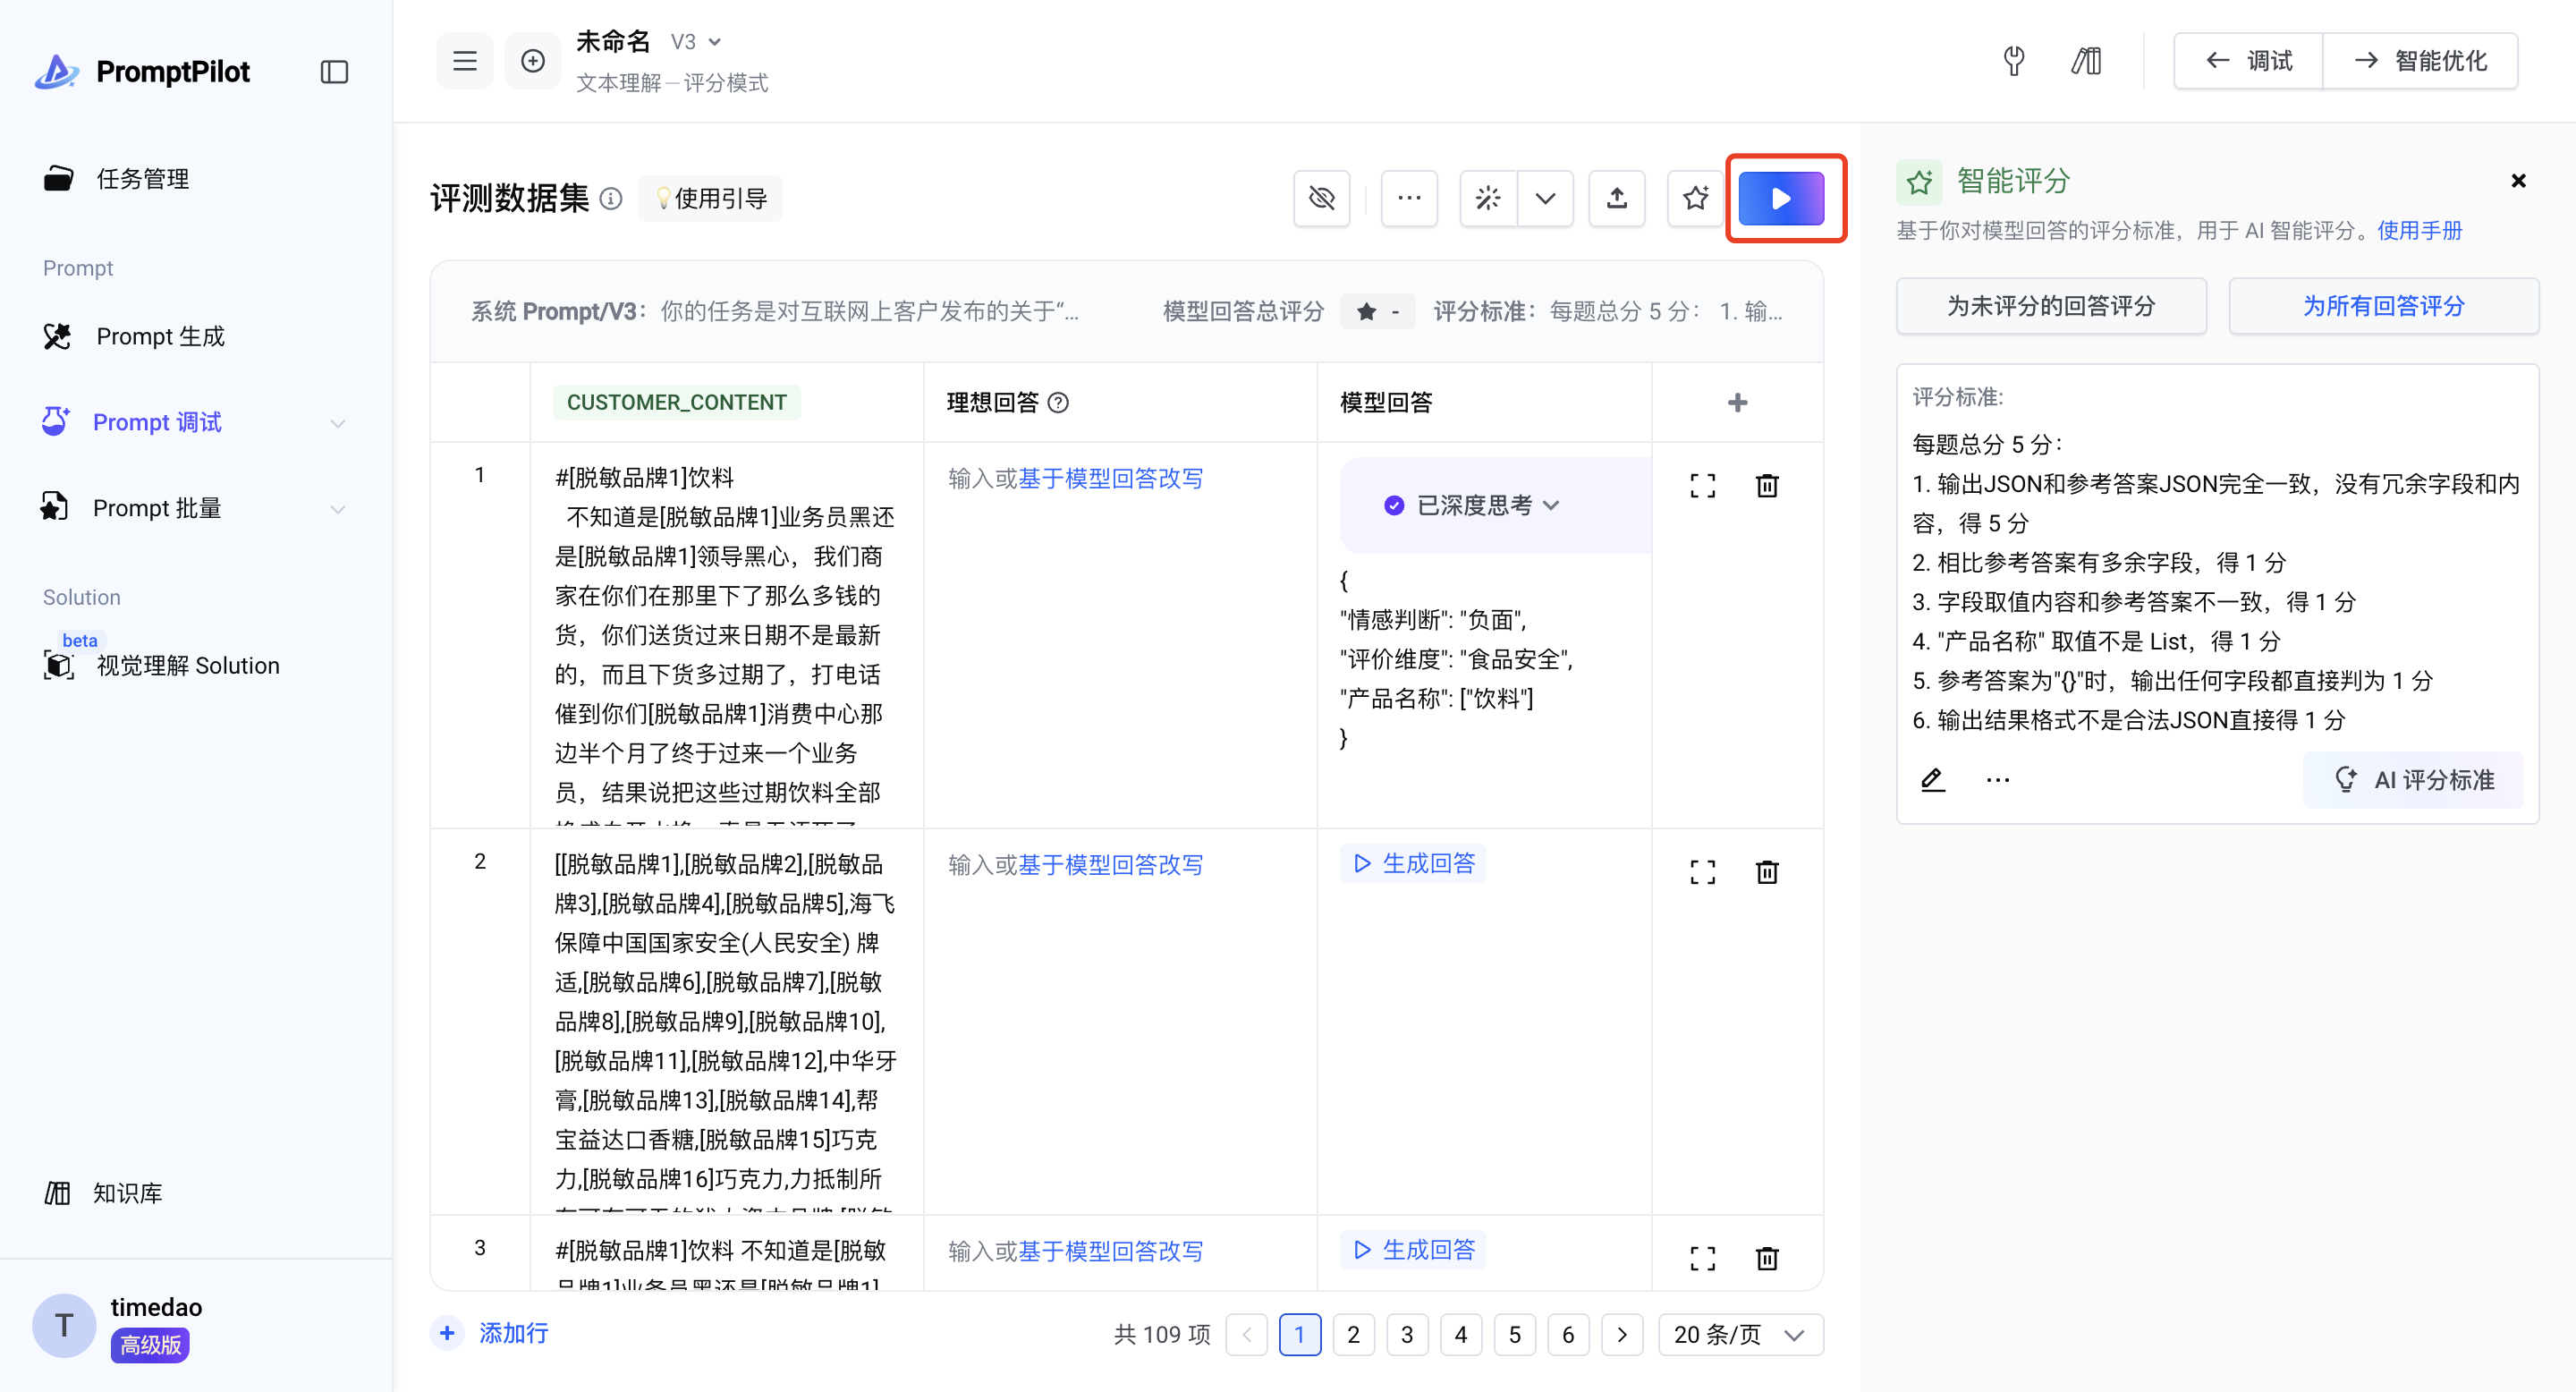Go to page 3 in pagination
This screenshot has height=1392, width=2576.
point(1406,1334)
